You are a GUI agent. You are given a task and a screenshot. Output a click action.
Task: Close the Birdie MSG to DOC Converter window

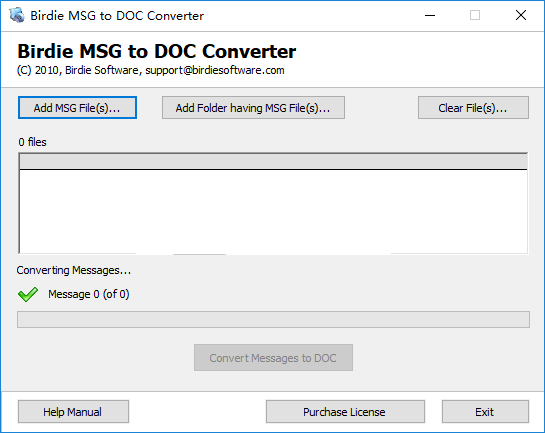pyautogui.click(x=521, y=15)
